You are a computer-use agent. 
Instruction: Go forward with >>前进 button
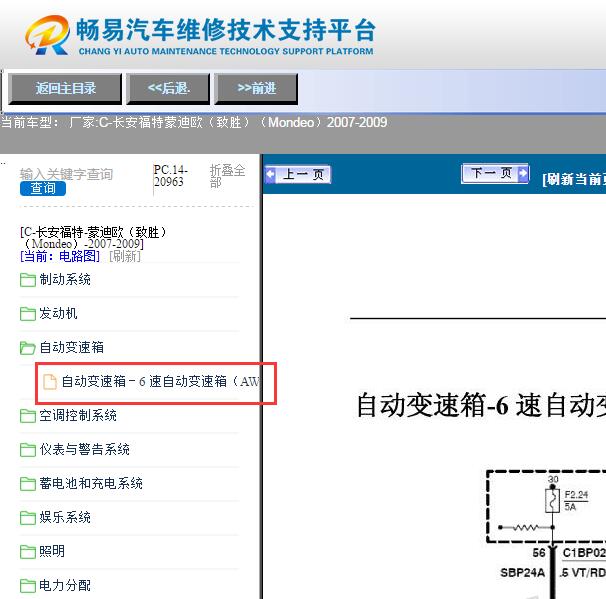(x=256, y=88)
